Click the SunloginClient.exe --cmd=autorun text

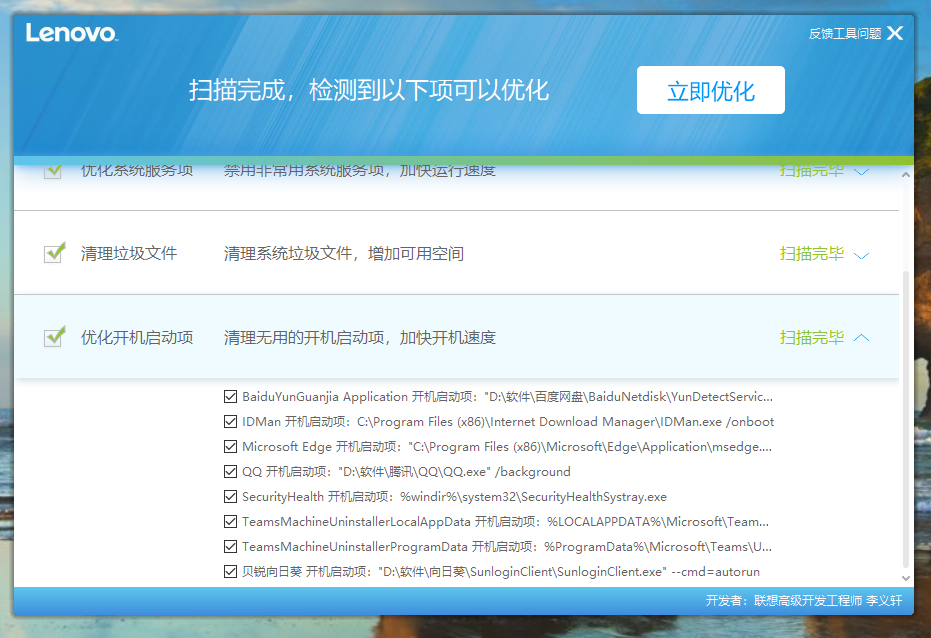tap(569, 571)
